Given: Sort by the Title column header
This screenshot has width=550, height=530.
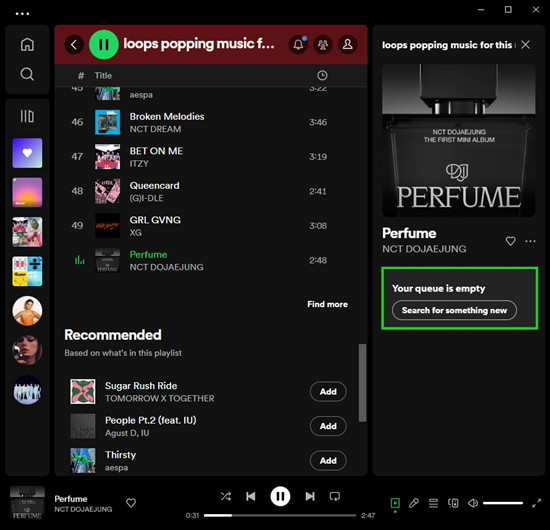Looking at the screenshot, I should [103, 75].
